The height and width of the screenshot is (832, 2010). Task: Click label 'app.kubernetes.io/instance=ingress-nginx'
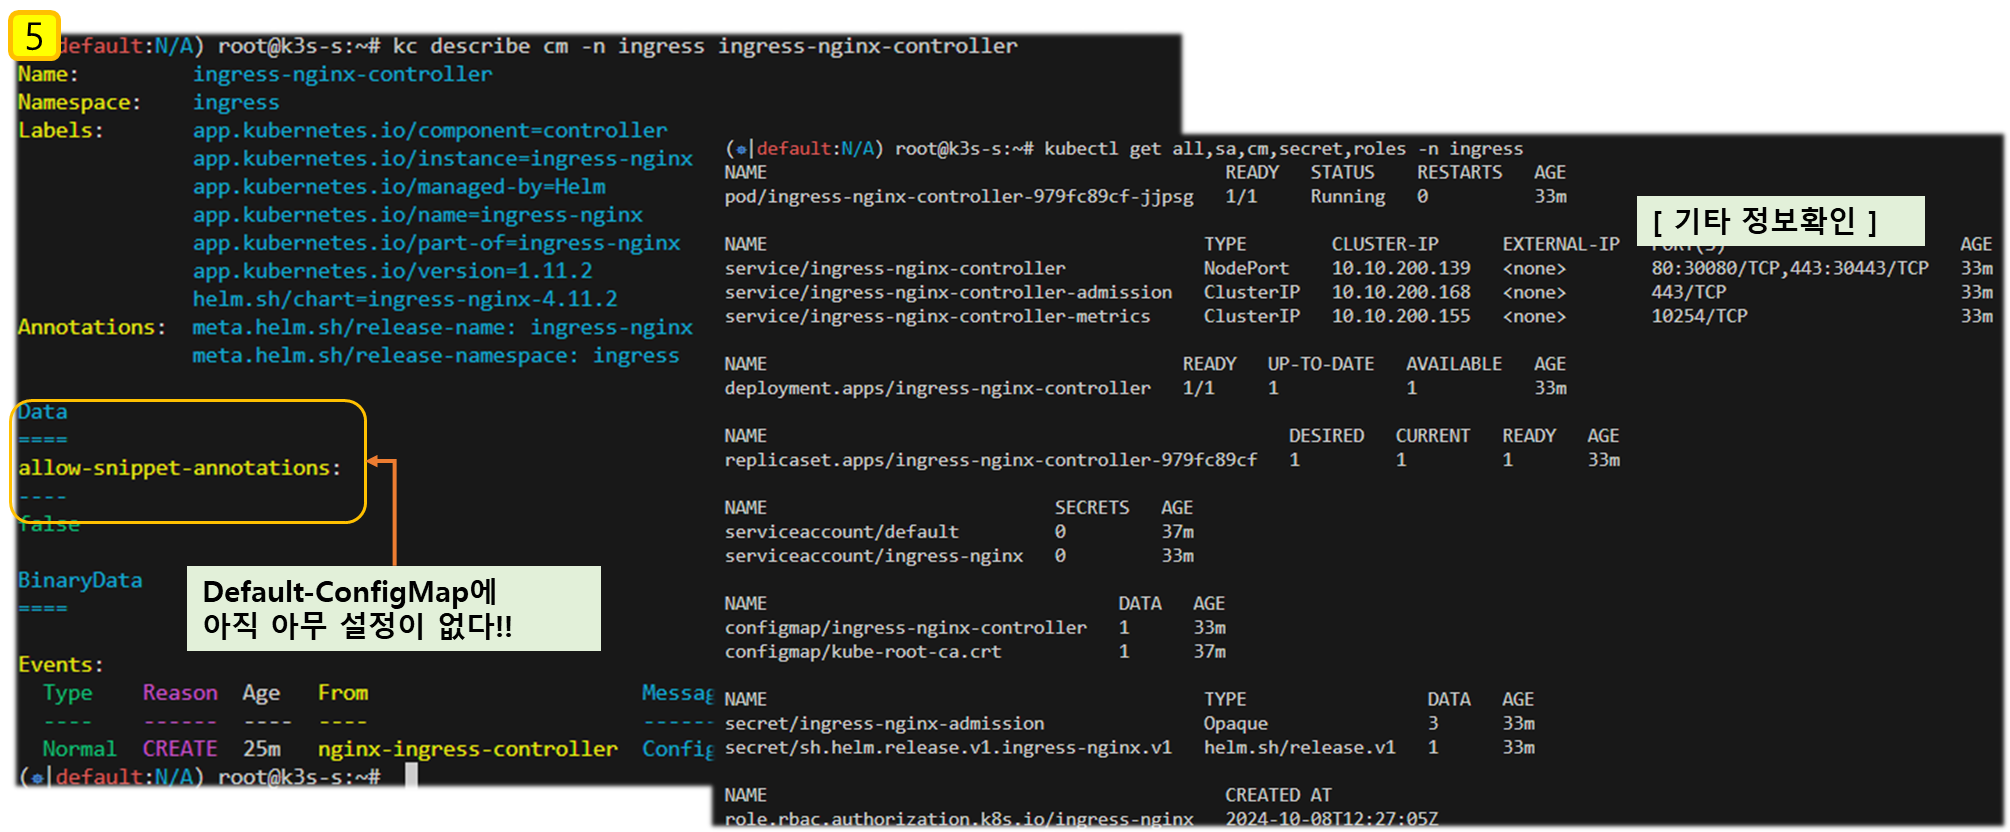pyautogui.click(x=442, y=158)
